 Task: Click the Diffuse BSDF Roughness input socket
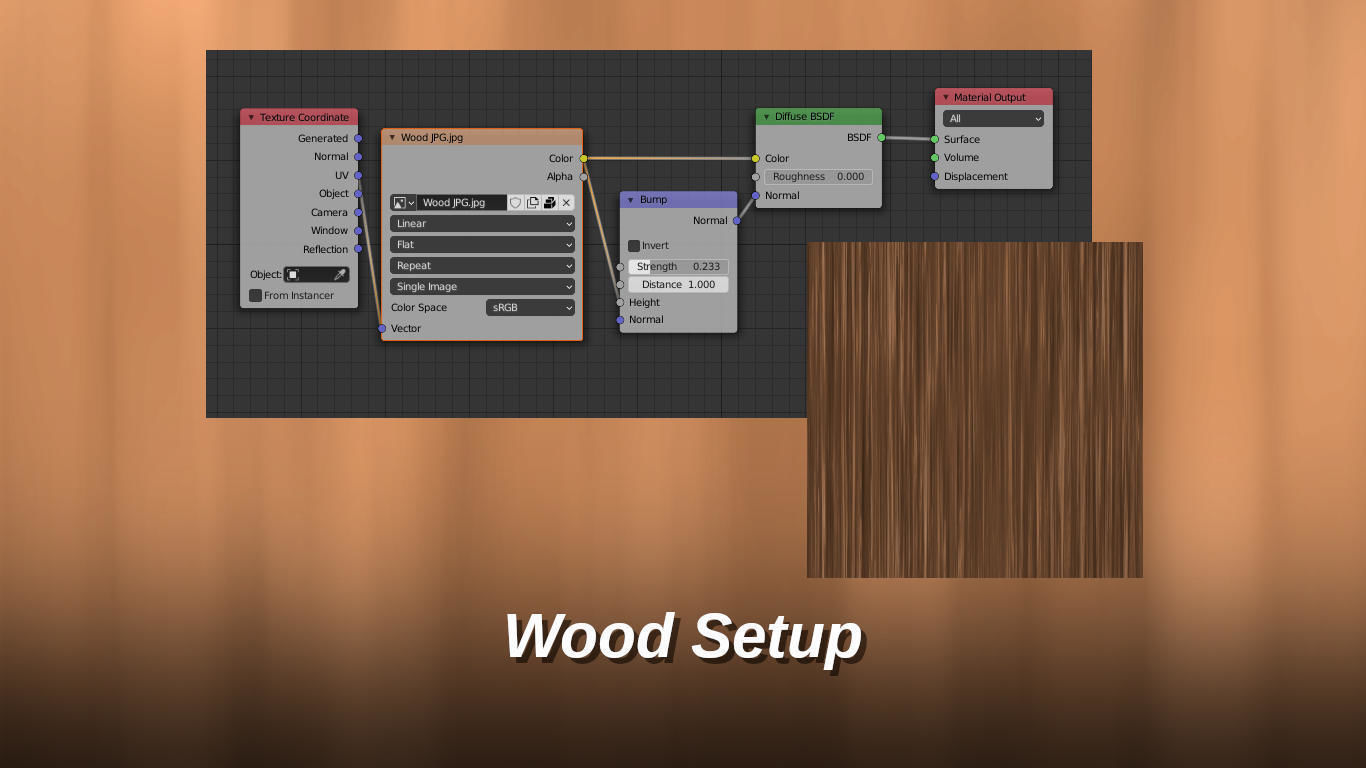coord(756,177)
